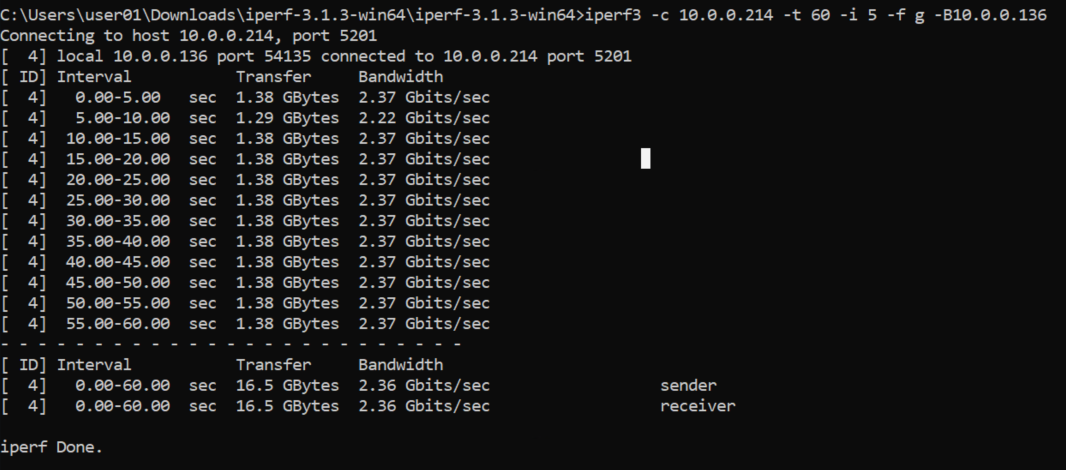Viewport: 1066px width, 470px height.
Task: Click the summary section Interval header
Action: pos(94,365)
